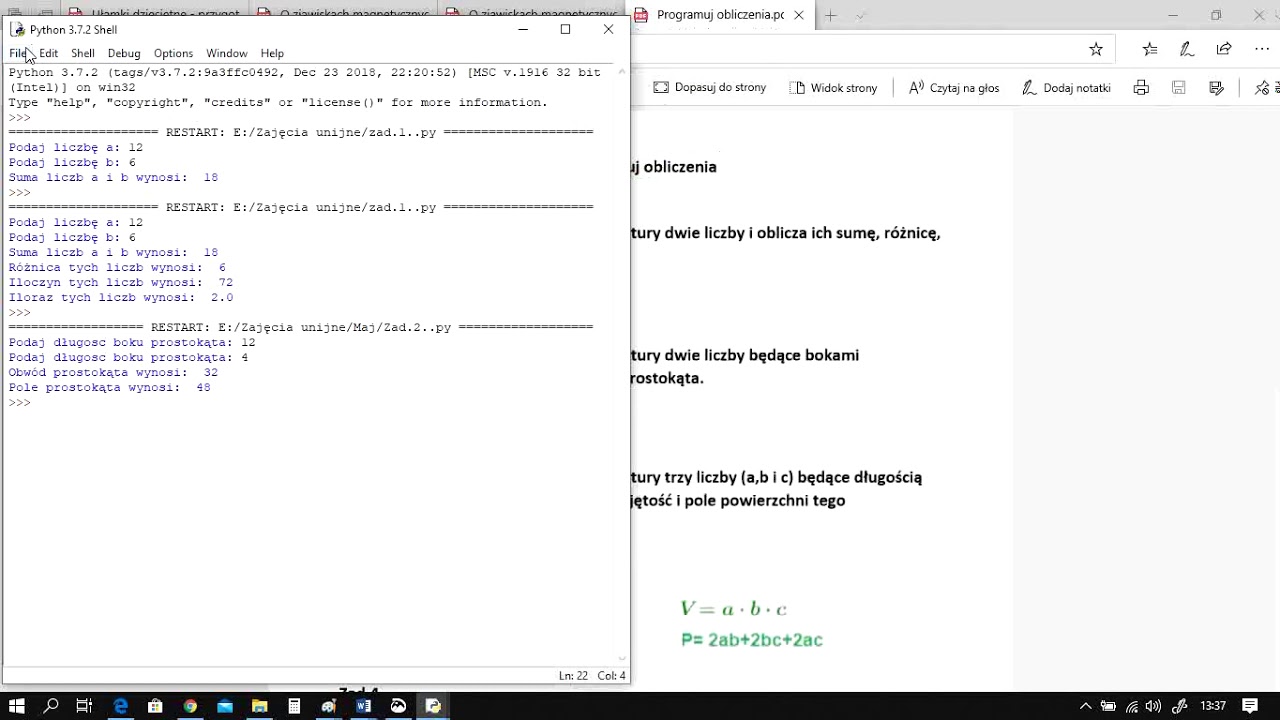This screenshot has width=1280, height=720.
Task: Open the File menu in Python Shell
Action: click(x=19, y=53)
